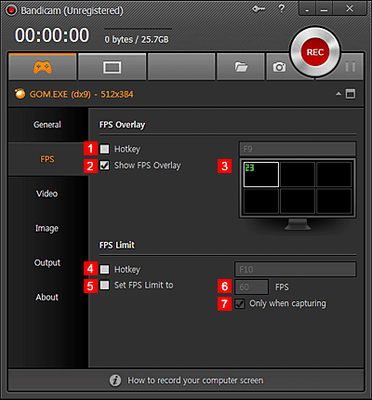This screenshot has width=372, height=400.
Task: Select bottom-left FPS overlay position
Action: click(x=261, y=201)
